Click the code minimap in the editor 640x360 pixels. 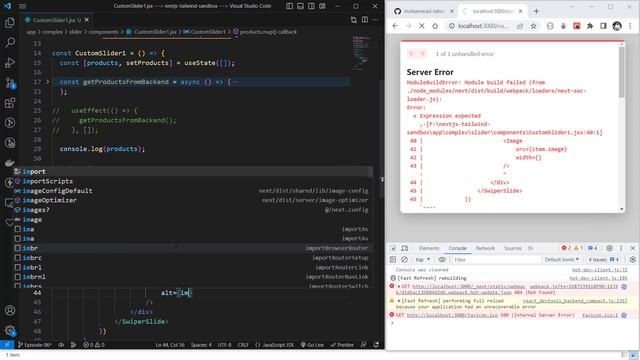(x=361, y=53)
